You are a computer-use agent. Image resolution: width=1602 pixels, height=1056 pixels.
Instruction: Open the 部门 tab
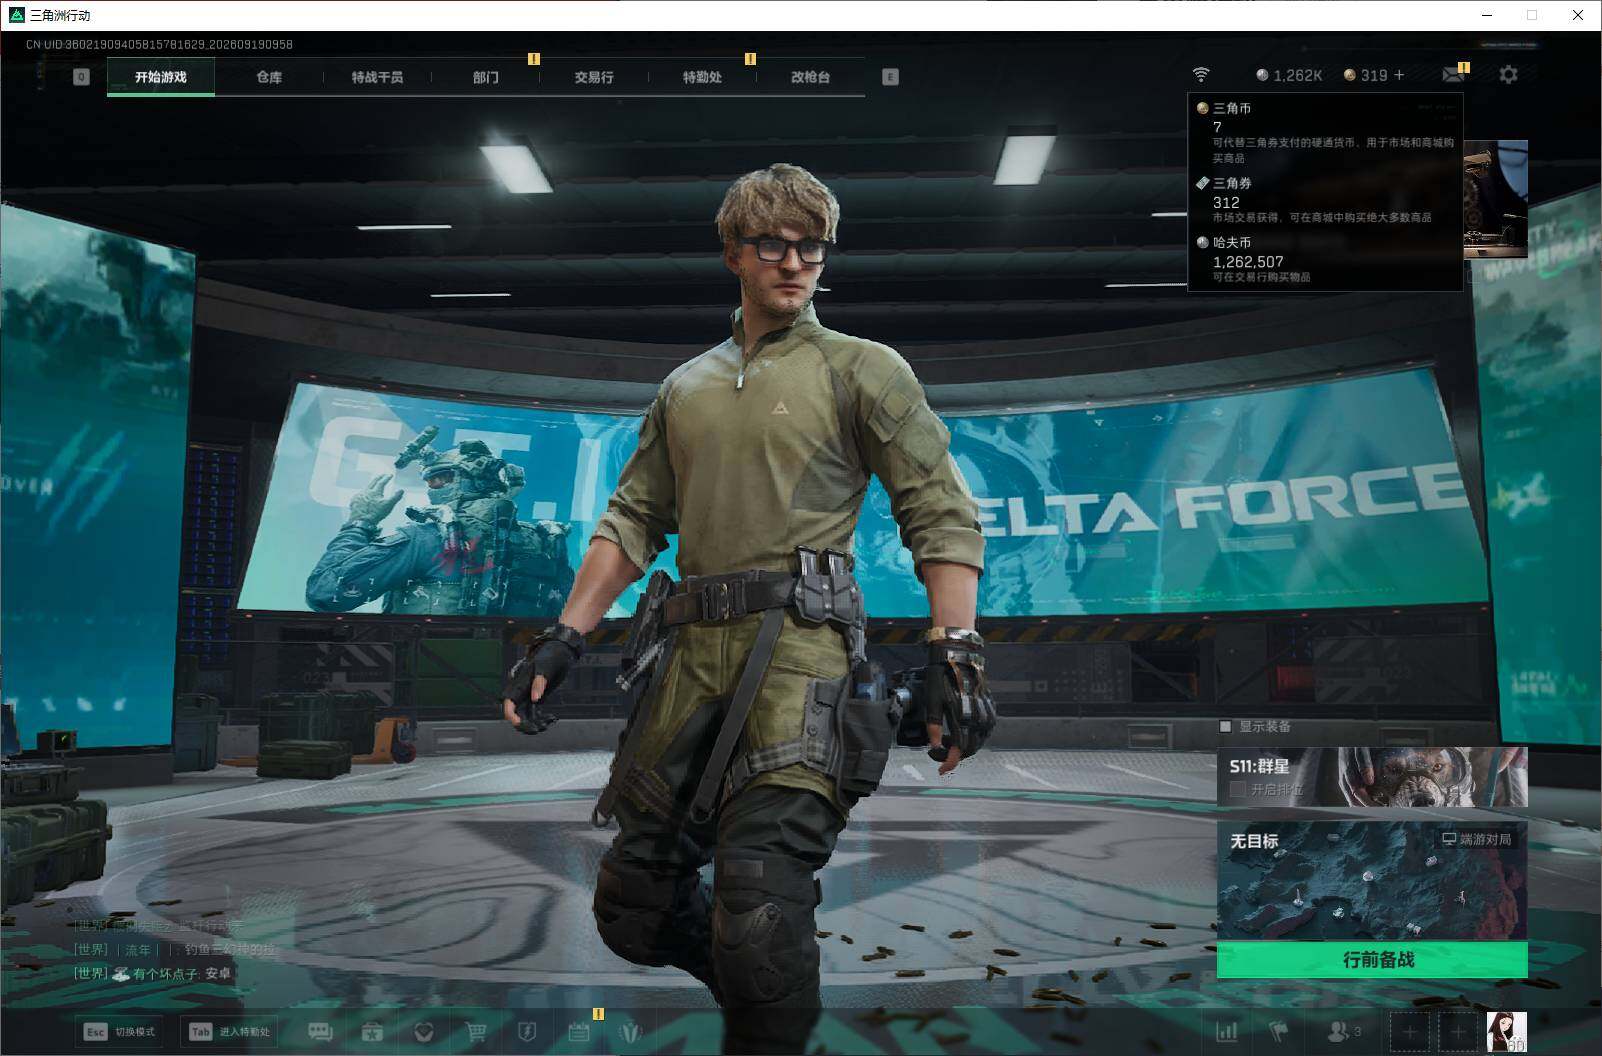click(x=486, y=77)
